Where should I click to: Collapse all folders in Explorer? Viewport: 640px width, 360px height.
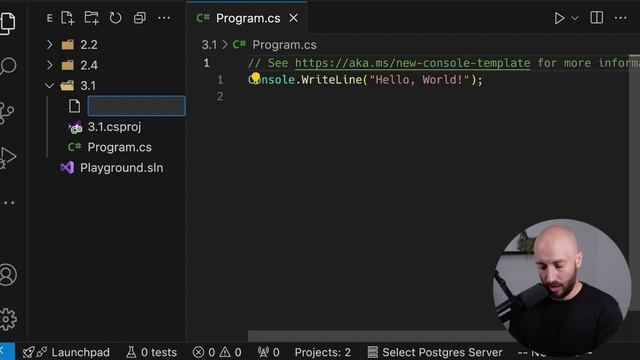[x=140, y=18]
